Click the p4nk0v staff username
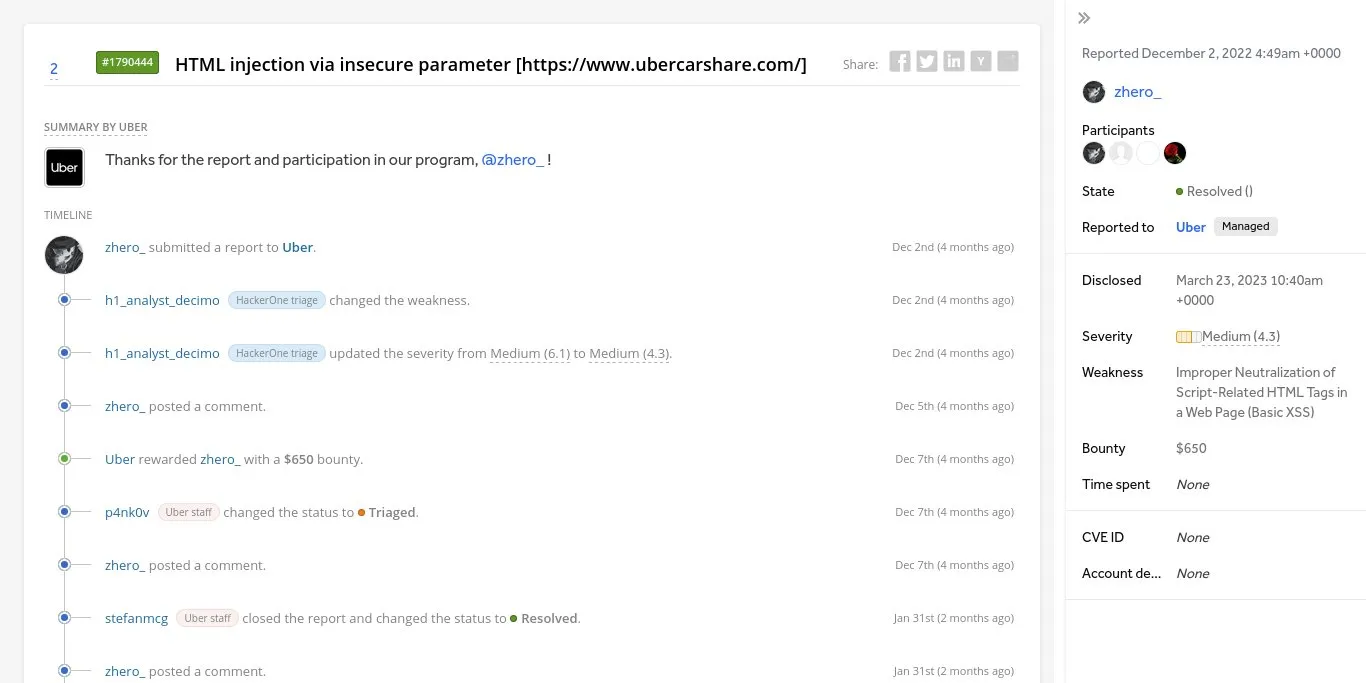The image size is (1366, 683). 127,512
